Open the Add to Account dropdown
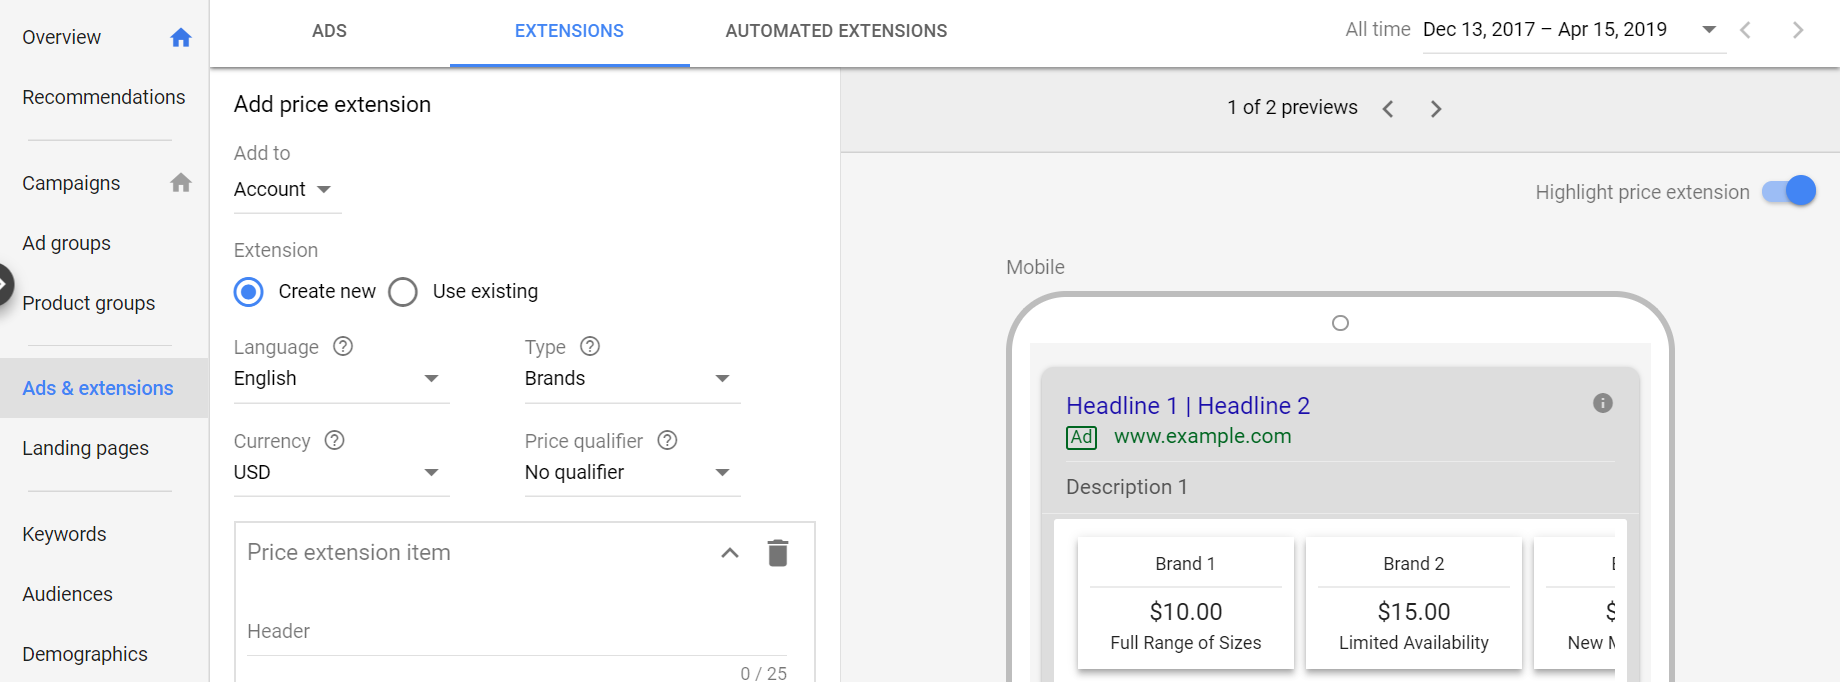The image size is (1840, 682). click(x=287, y=190)
